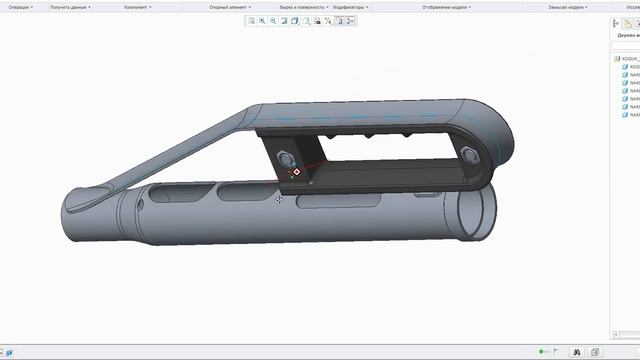
Task: Open the Datum Display Filters icon
Action: [328, 21]
